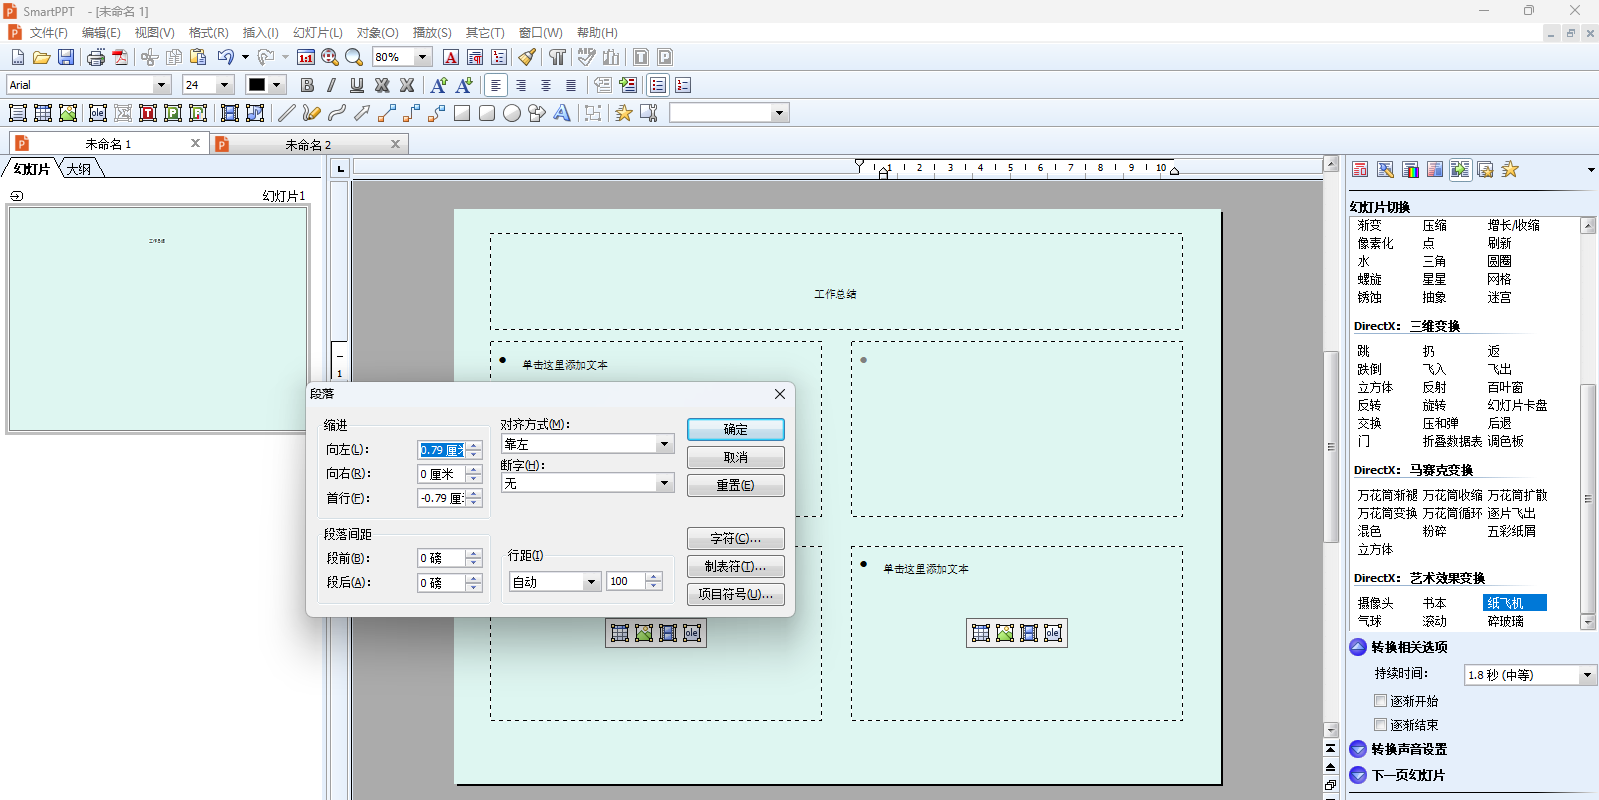The height and width of the screenshot is (800, 1599).
Task: Toggle the bulleted list button
Action: pyautogui.click(x=658, y=85)
